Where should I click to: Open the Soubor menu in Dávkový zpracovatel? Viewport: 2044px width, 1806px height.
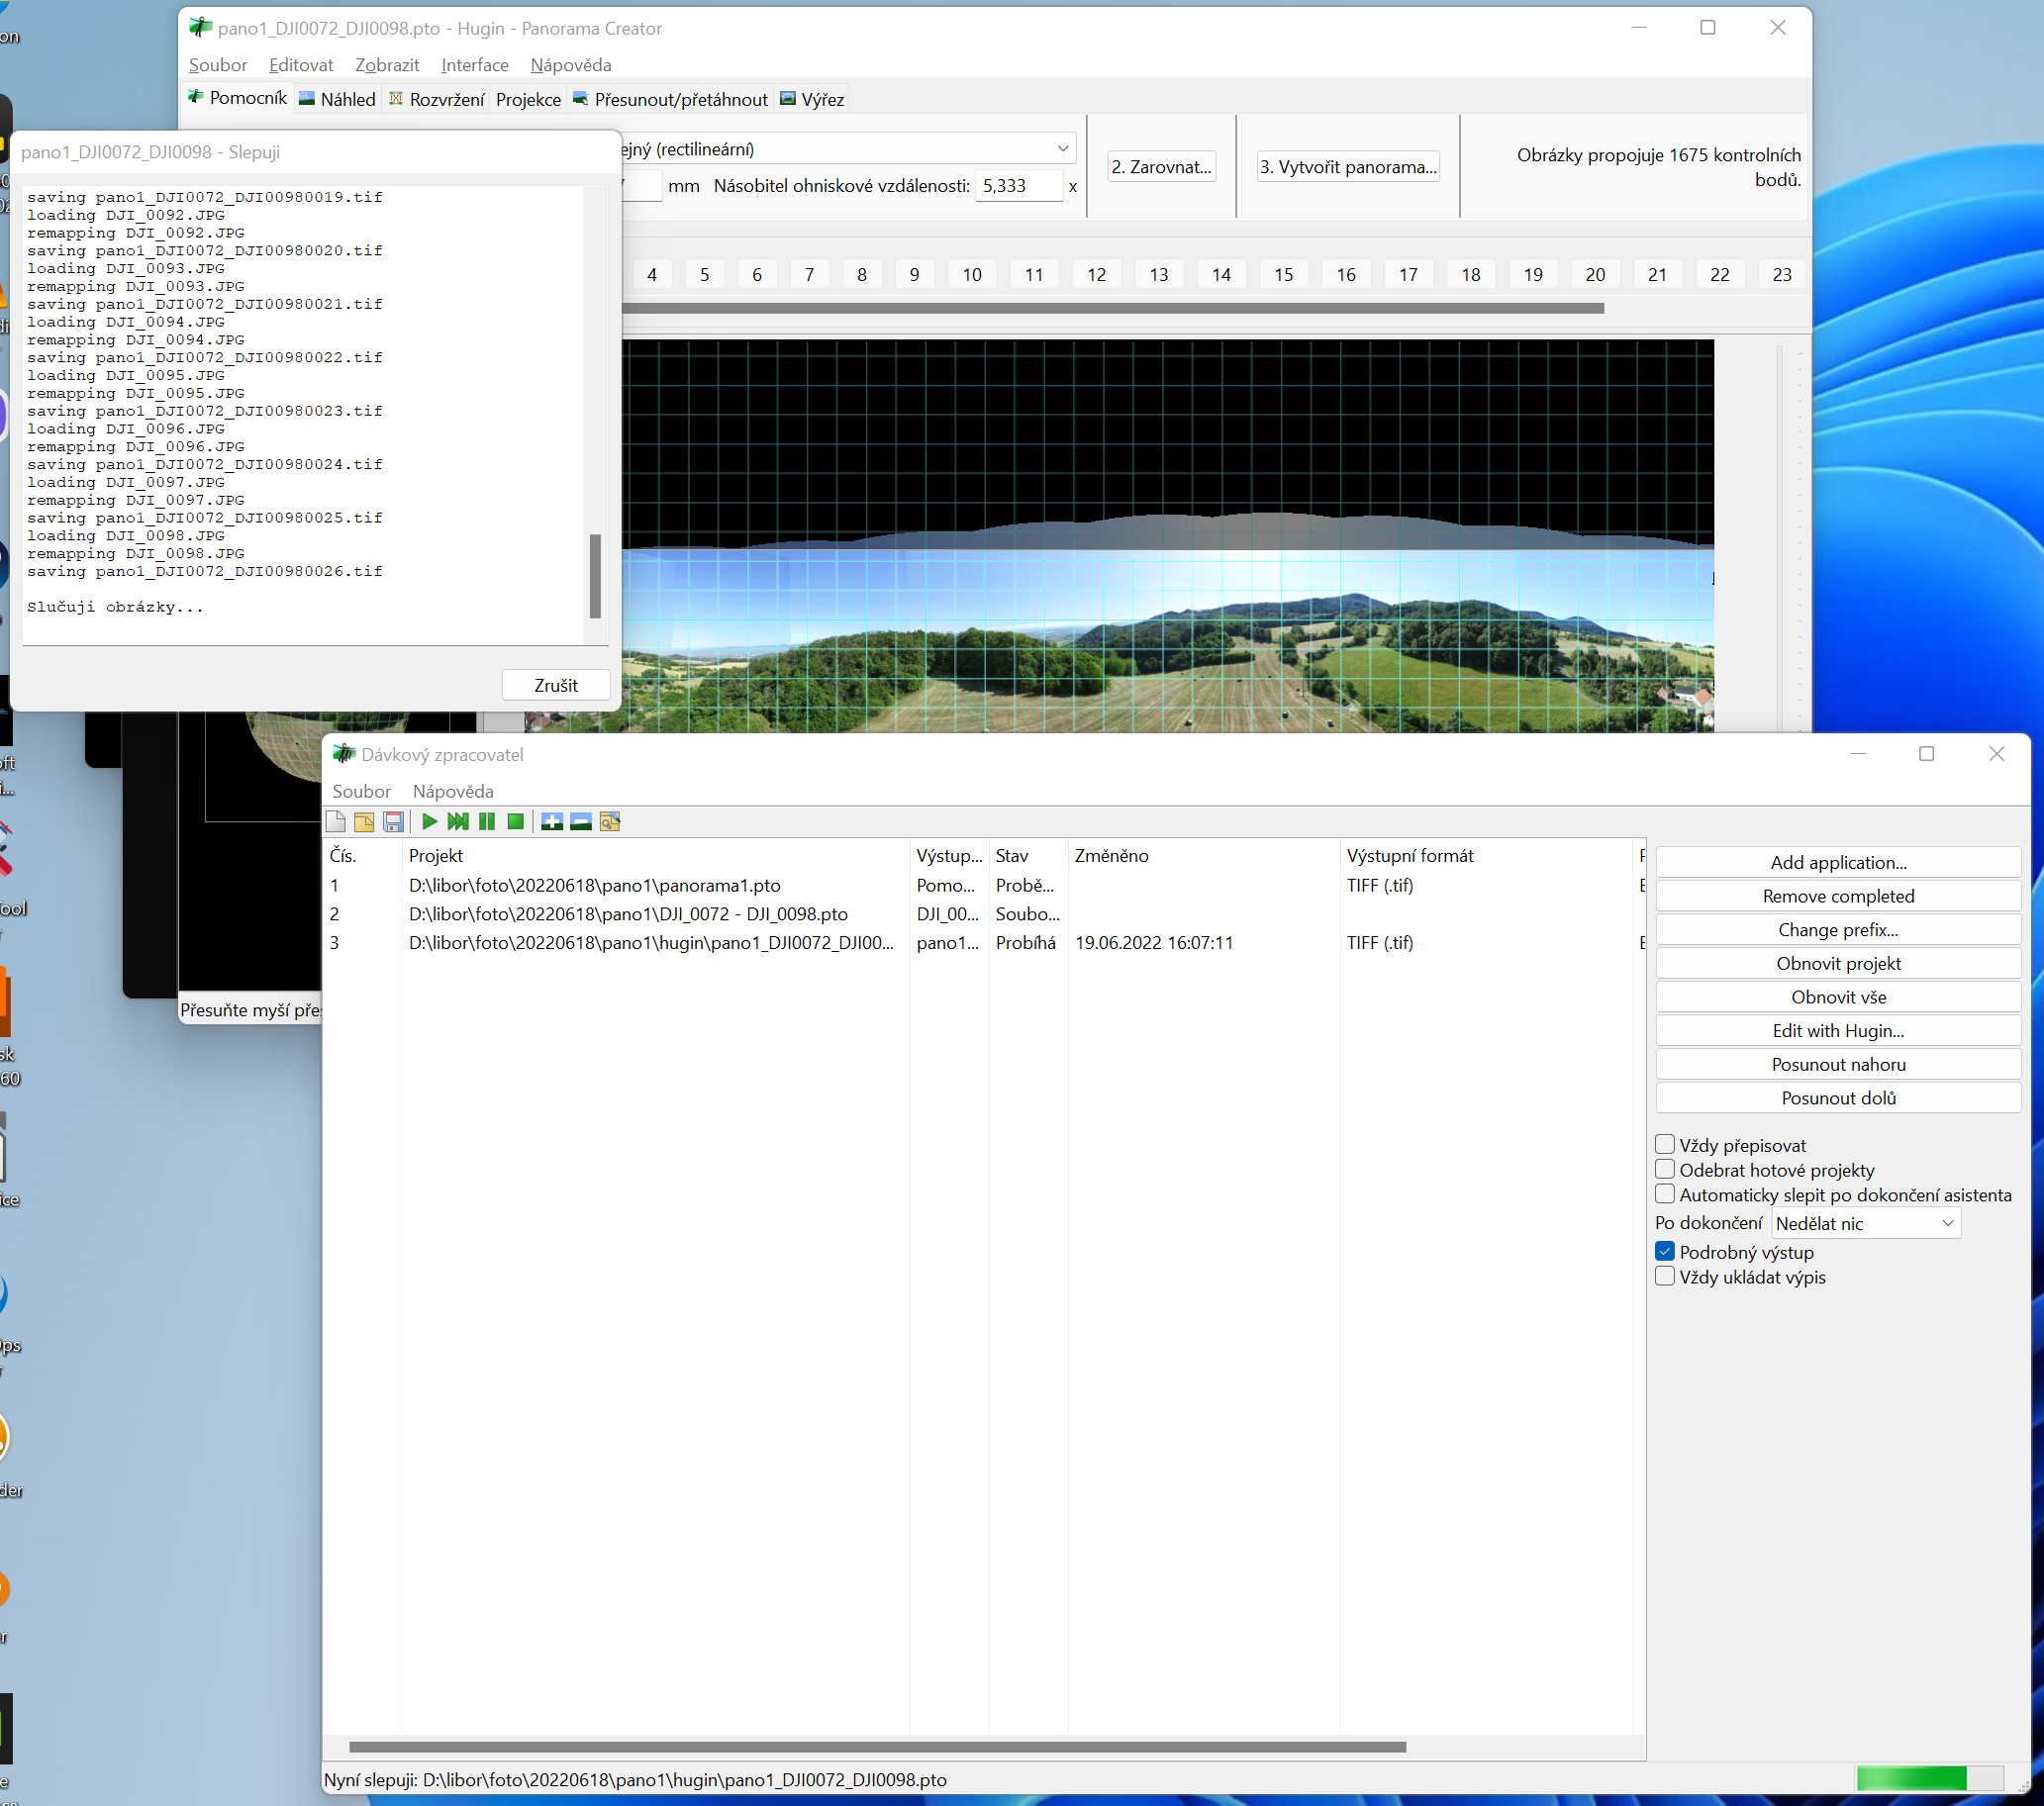(x=361, y=791)
